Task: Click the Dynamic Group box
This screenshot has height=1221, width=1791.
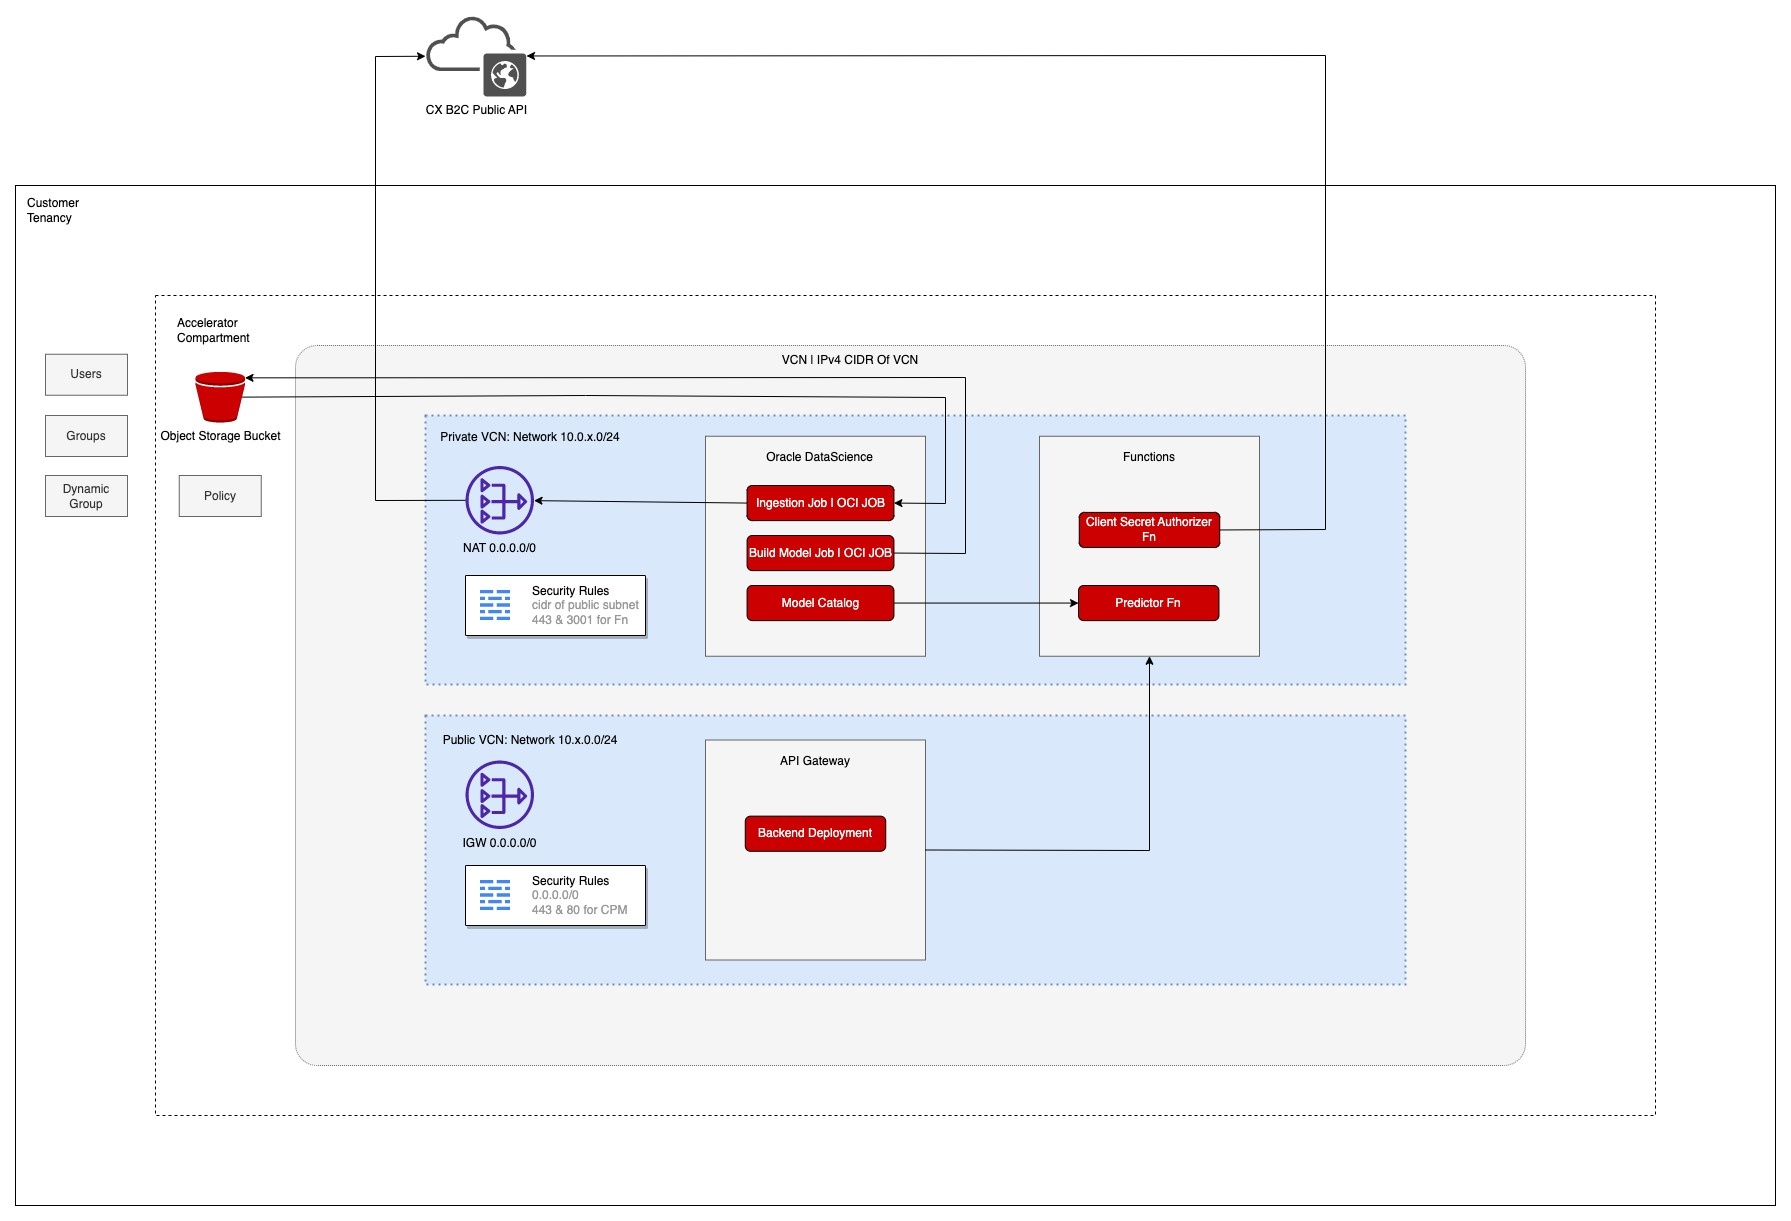Action: click(x=86, y=496)
